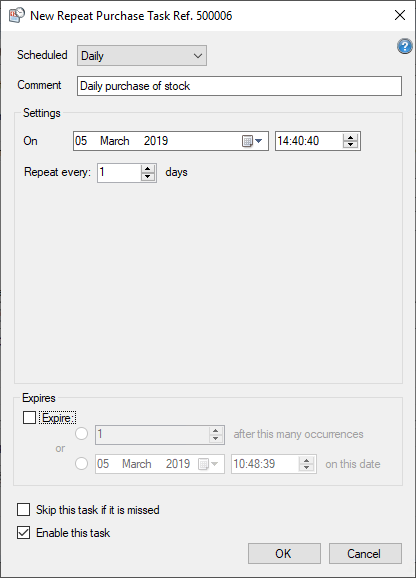
Task: Click OK to save the task
Action: coord(284,553)
